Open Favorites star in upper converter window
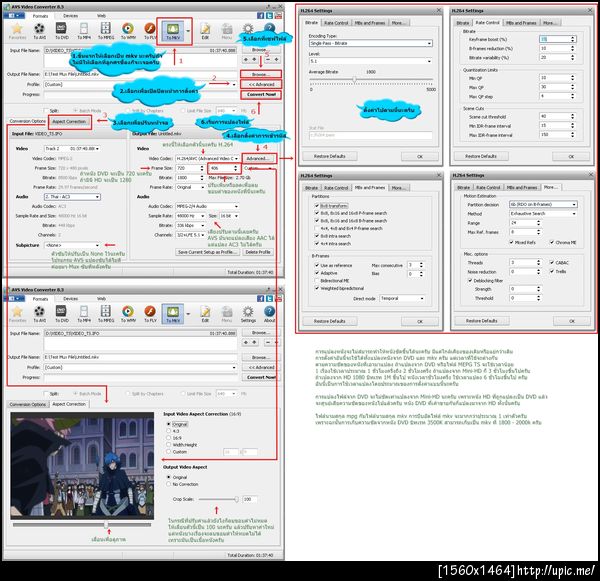Viewport: 600px width, 581px height. [x=17, y=31]
